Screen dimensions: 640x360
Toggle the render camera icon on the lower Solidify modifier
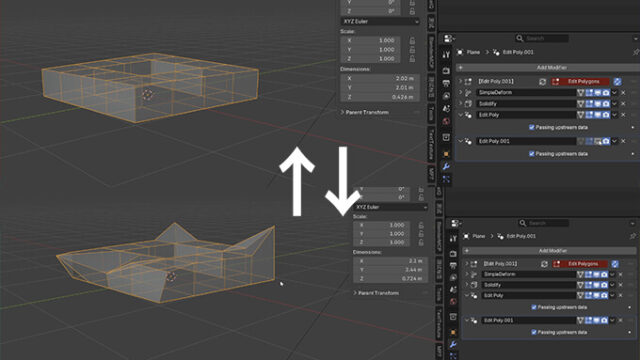point(604,285)
